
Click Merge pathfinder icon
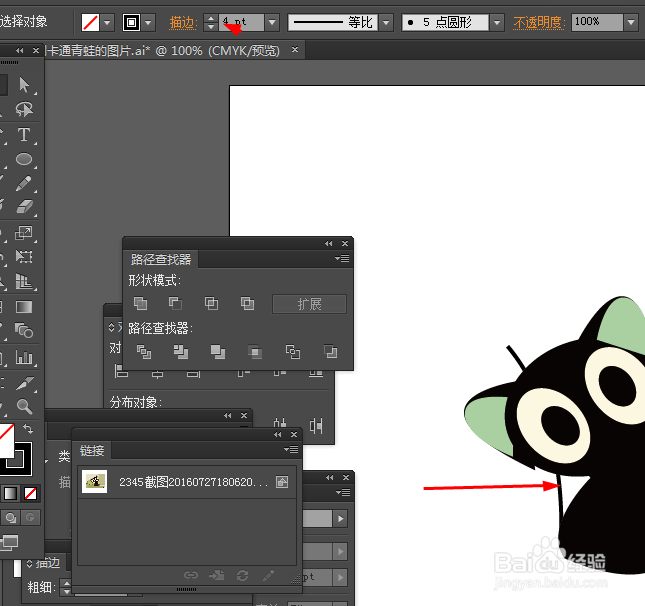pos(218,352)
